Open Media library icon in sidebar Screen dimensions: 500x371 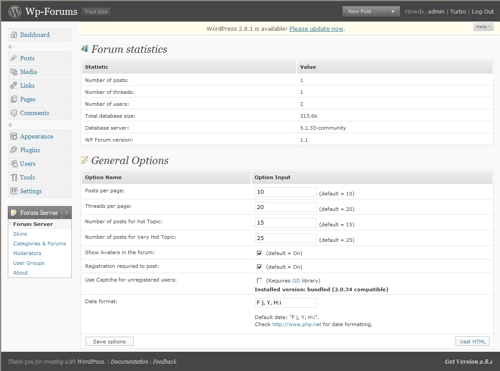click(x=14, y=72)
